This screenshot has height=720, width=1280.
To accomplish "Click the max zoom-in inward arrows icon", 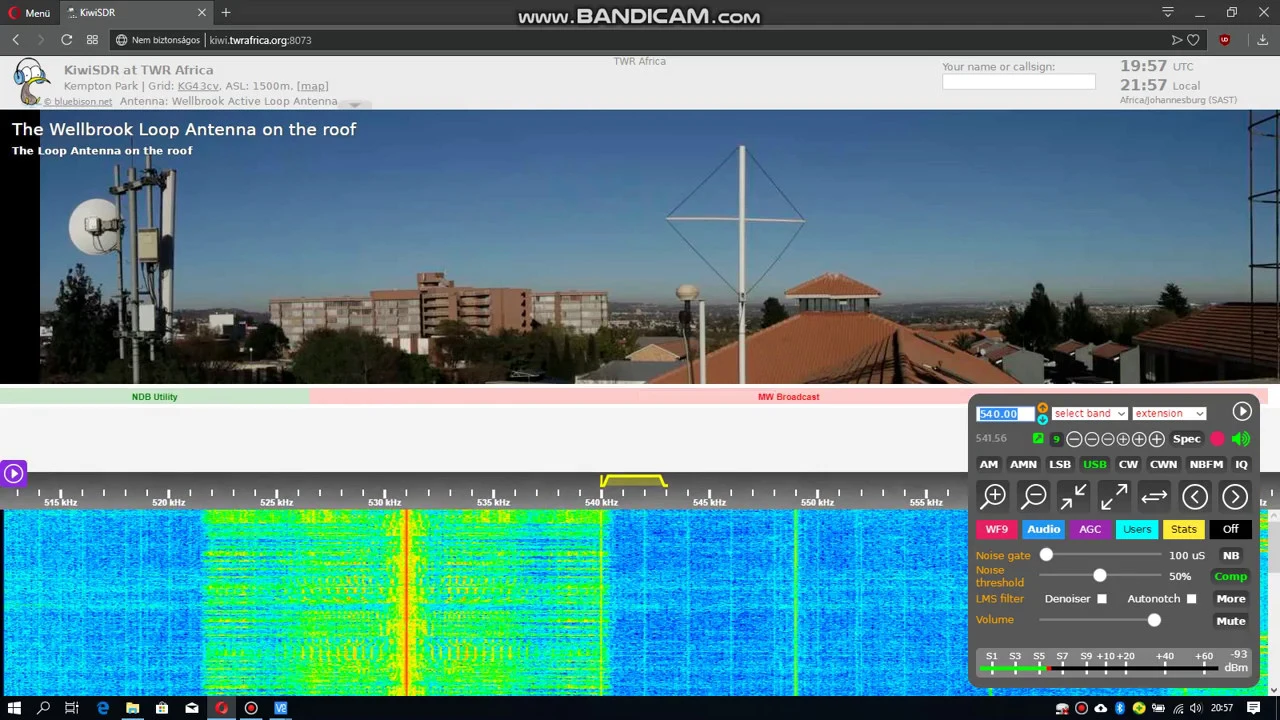I will click(x=1074, y=496).
